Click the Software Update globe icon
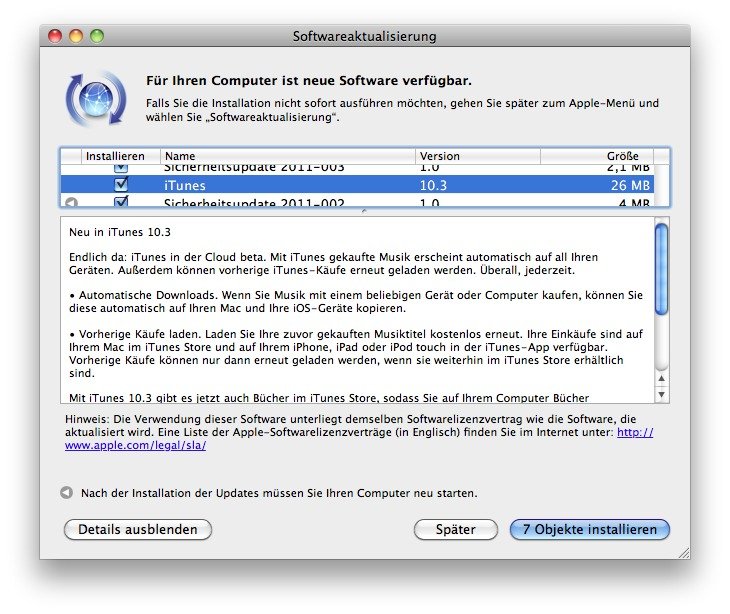Viewport: 730px width, 614px height. coord(96,99)
